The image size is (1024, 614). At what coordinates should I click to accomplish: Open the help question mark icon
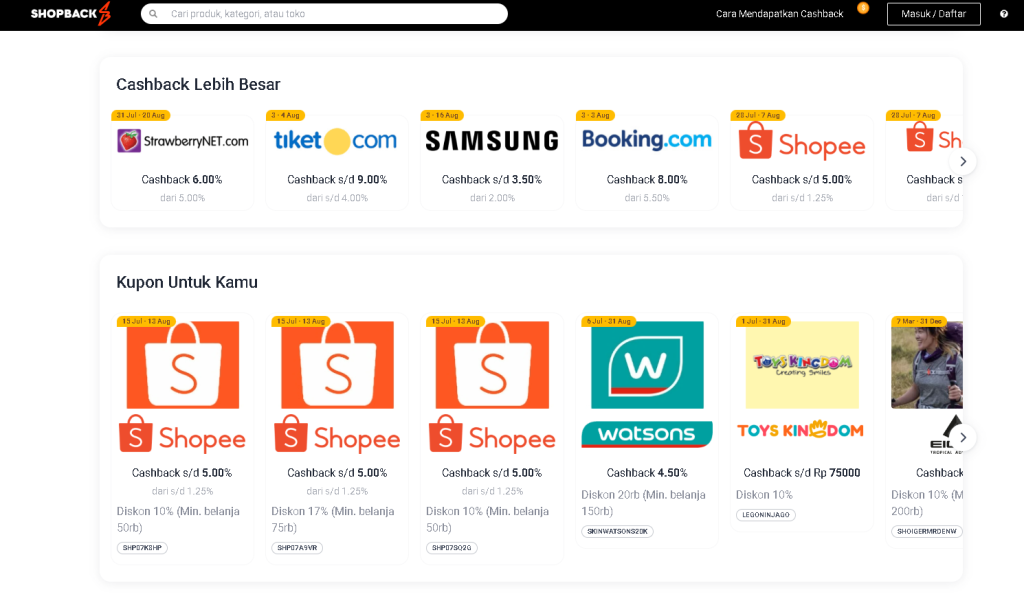[x=1004, y=14]
